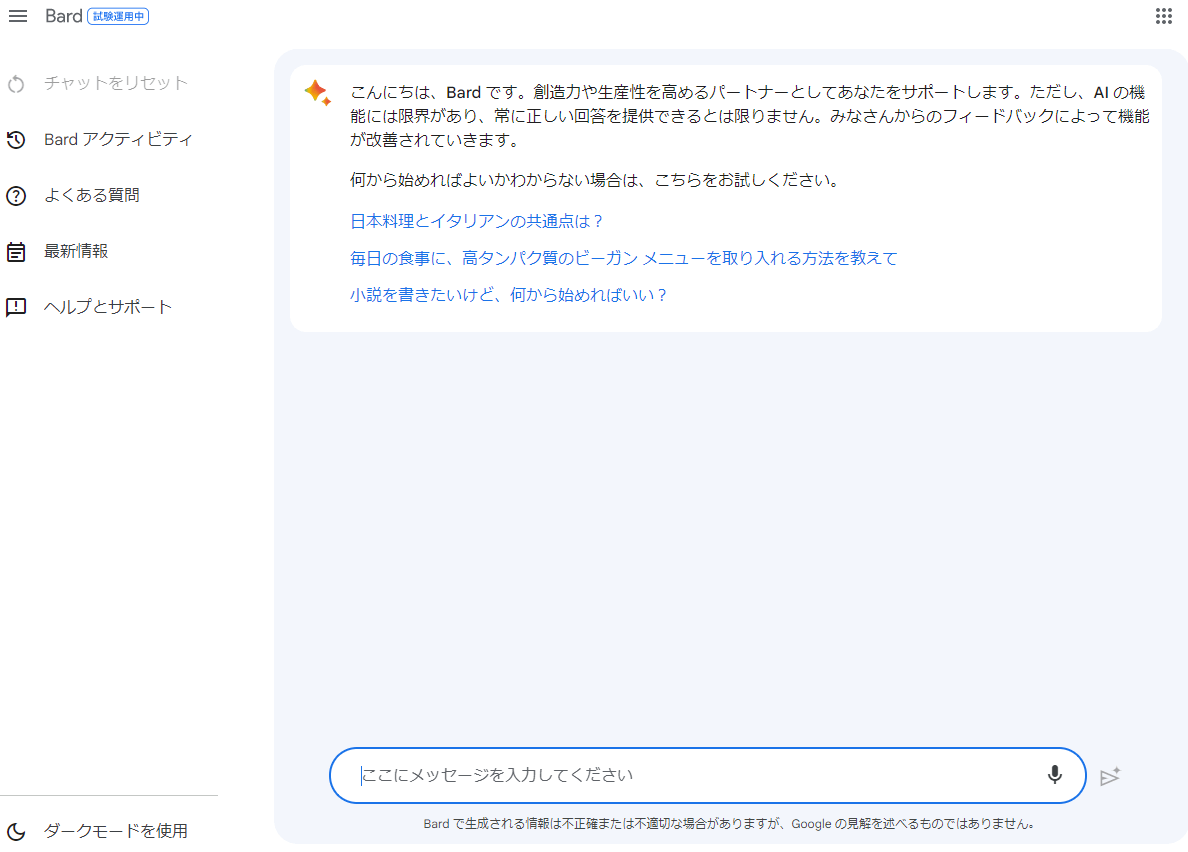The image size is (1188, 852).
Task: Open ヘルプとサポート in the sidebar
Action: [108, 307]
